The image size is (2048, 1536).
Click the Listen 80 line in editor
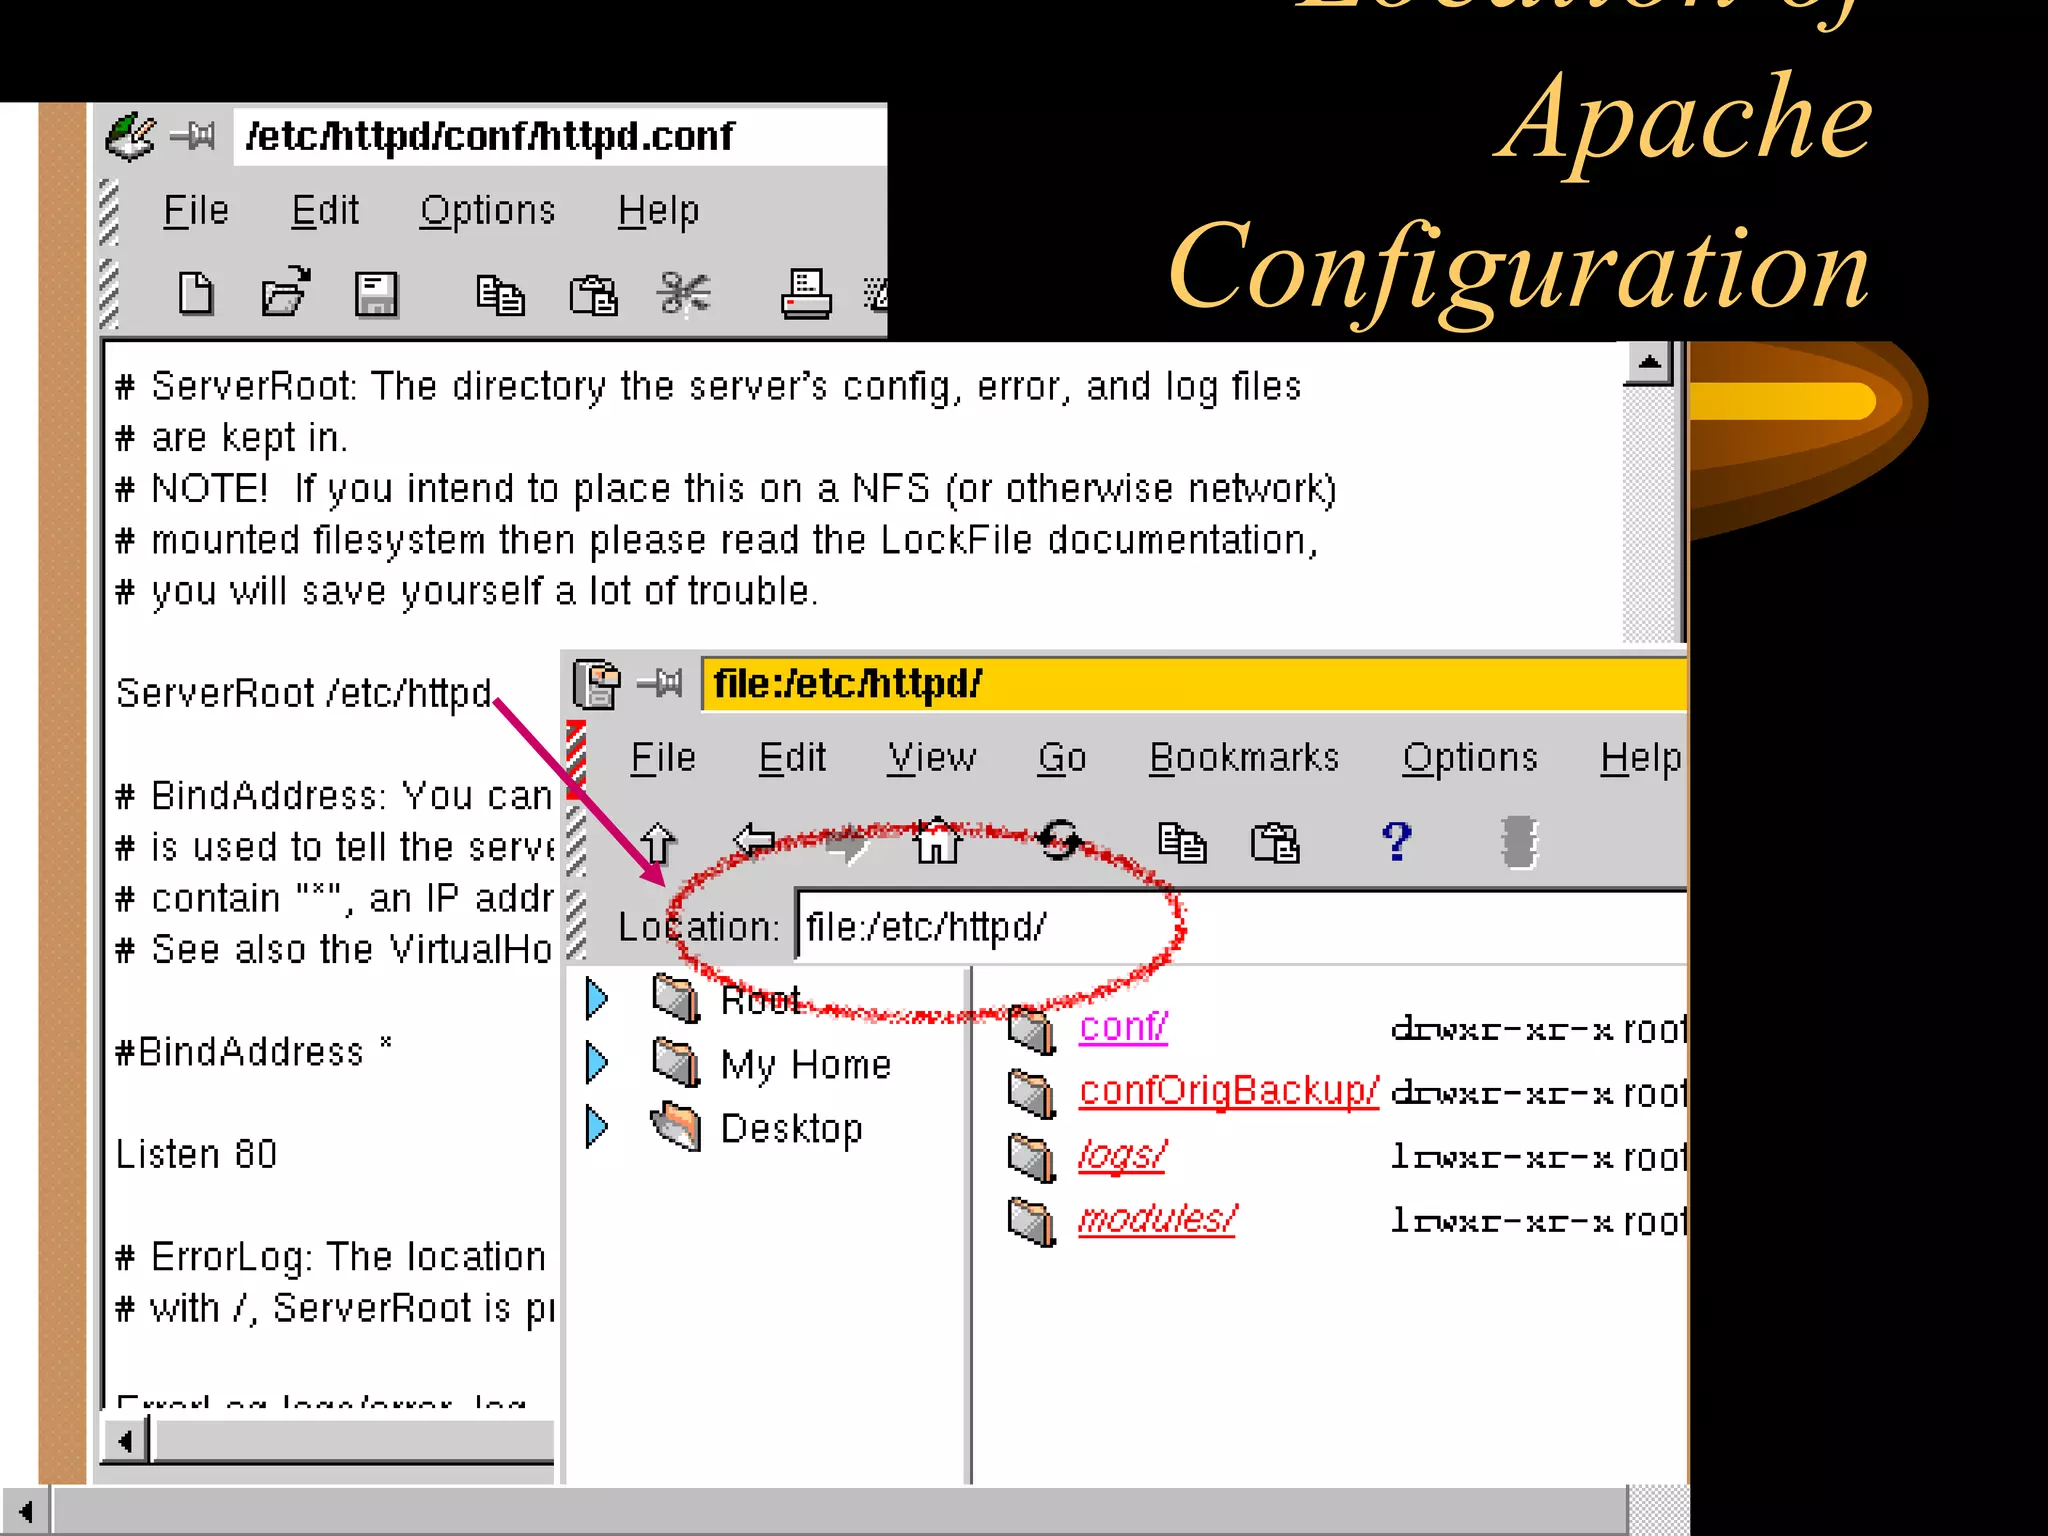(x=196, y=1154)
